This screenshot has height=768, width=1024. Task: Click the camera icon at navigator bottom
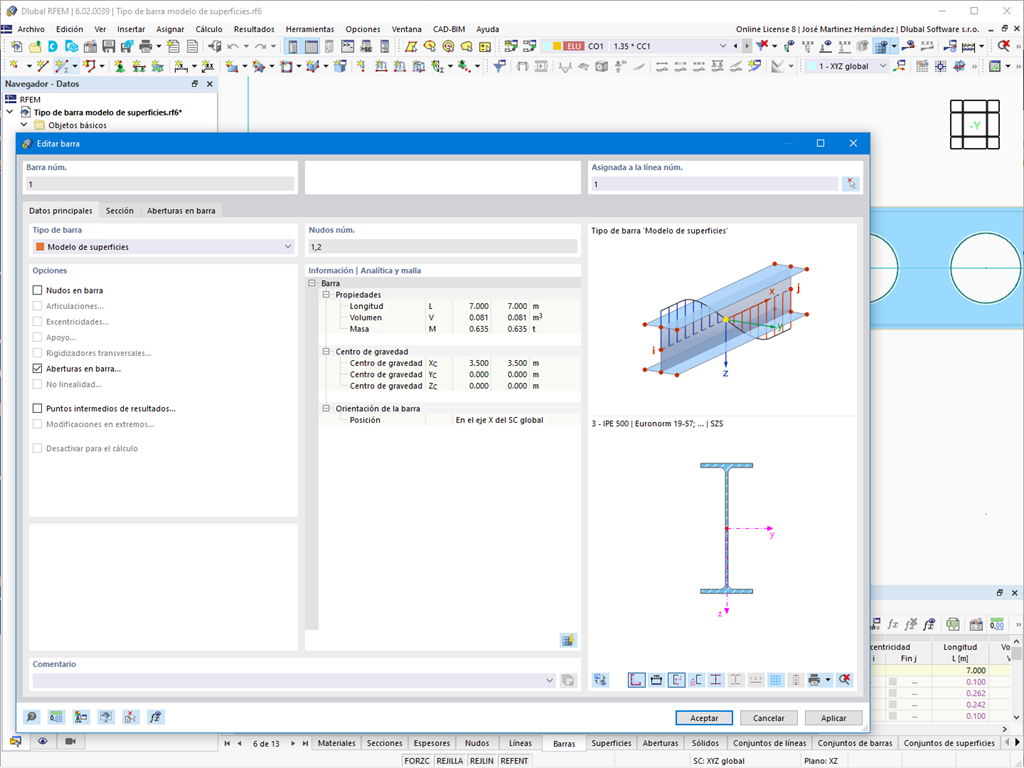(71, 741)
